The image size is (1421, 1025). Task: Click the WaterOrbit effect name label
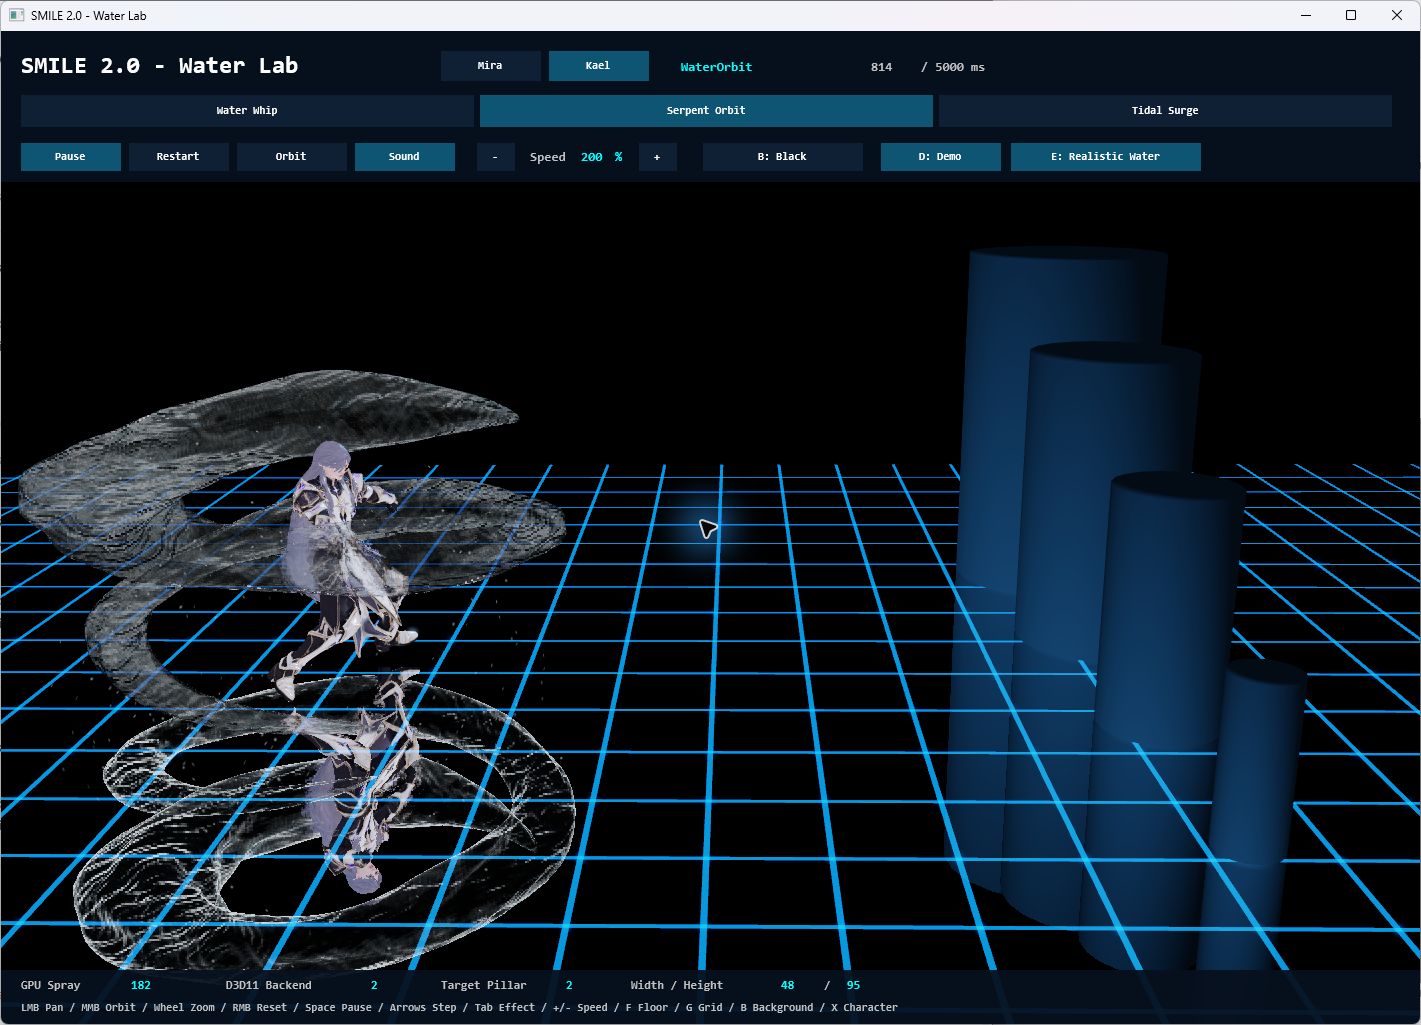[716, 67]
